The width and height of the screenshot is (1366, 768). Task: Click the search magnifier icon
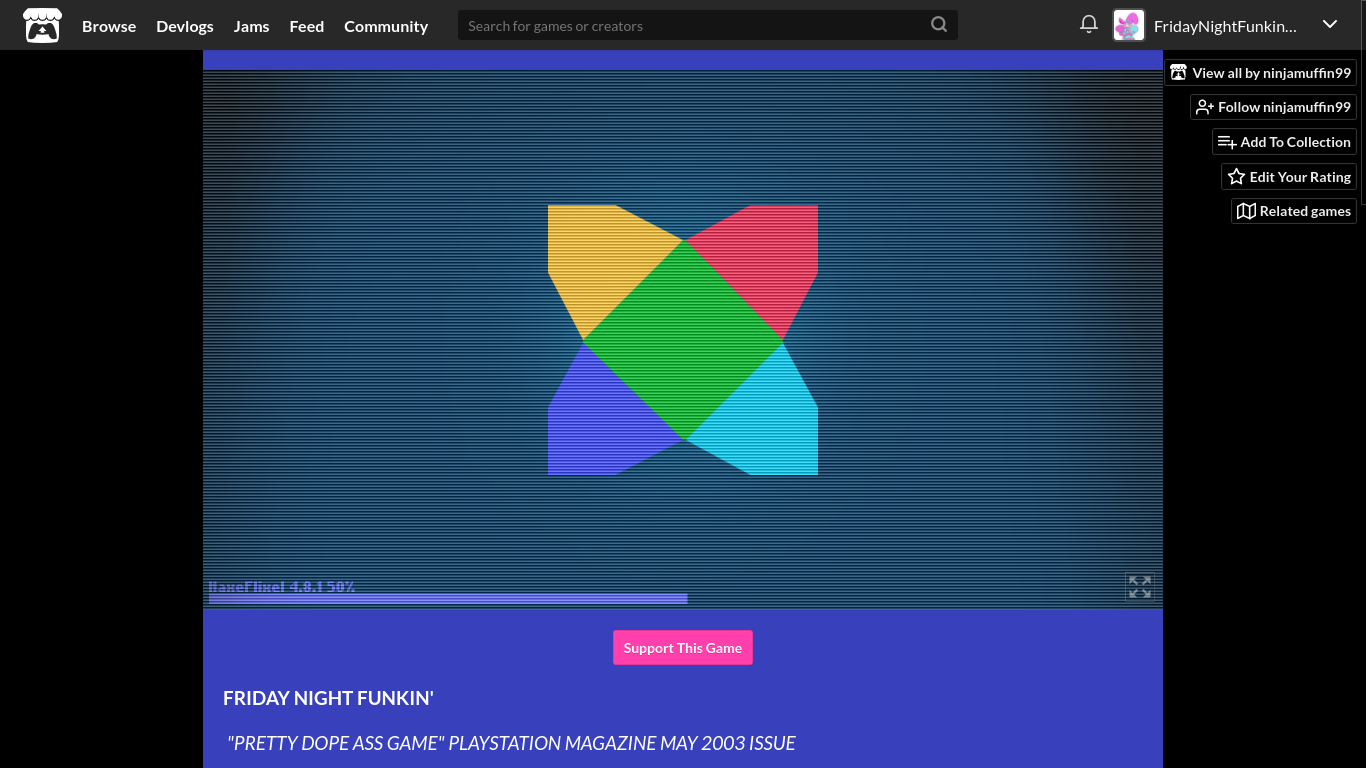point(939,25)
